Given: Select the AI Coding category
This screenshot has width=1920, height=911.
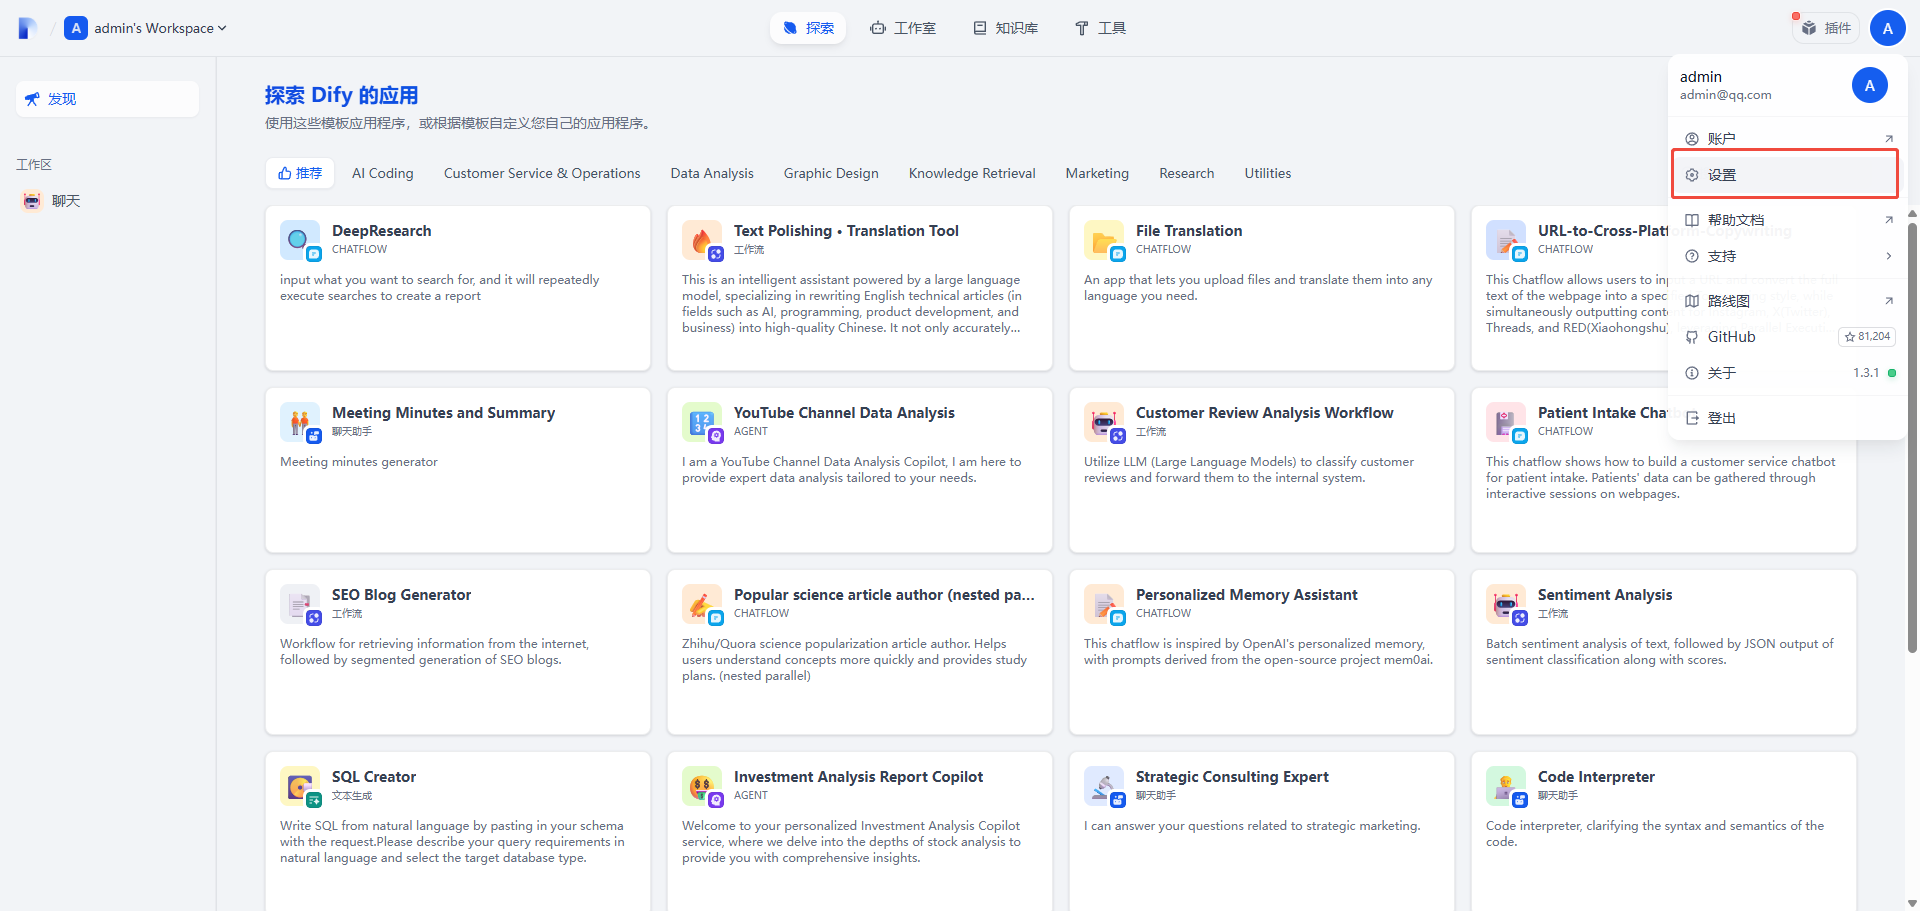Looking at the screenshot, I should pyautogui.click(x=383, y=173).
